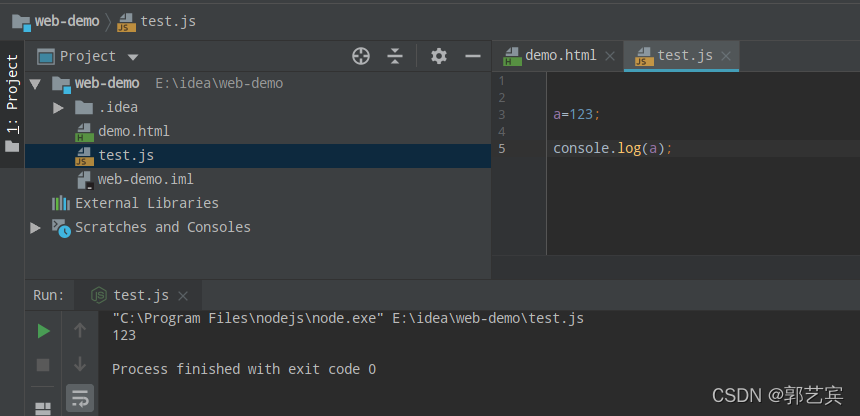Click the folder icon below 1: Project tab
This screenshot has width=860, height=416.
click(12, 146)
